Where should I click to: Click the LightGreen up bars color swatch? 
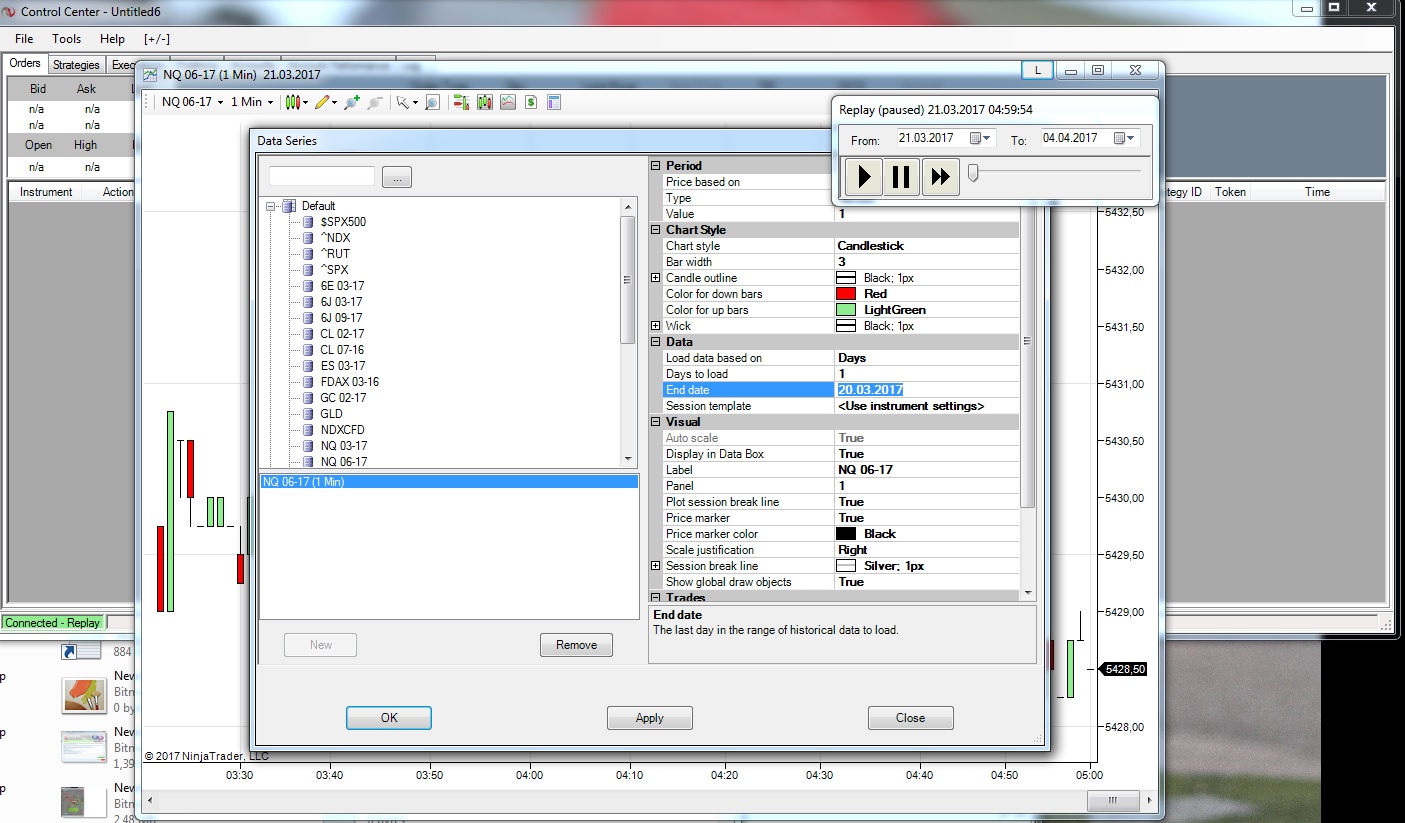tap(846, 310)
